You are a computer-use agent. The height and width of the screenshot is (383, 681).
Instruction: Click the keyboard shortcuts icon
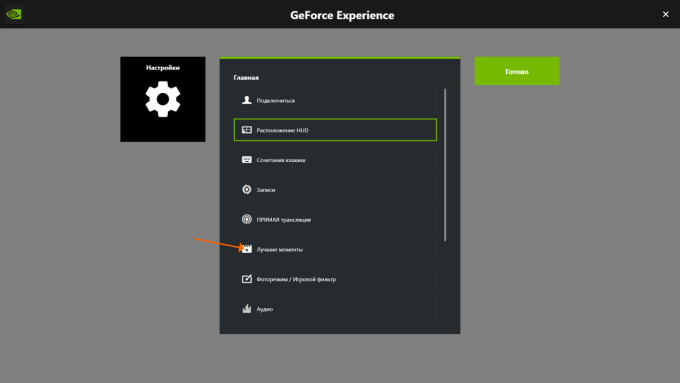(x=247, y=160)
